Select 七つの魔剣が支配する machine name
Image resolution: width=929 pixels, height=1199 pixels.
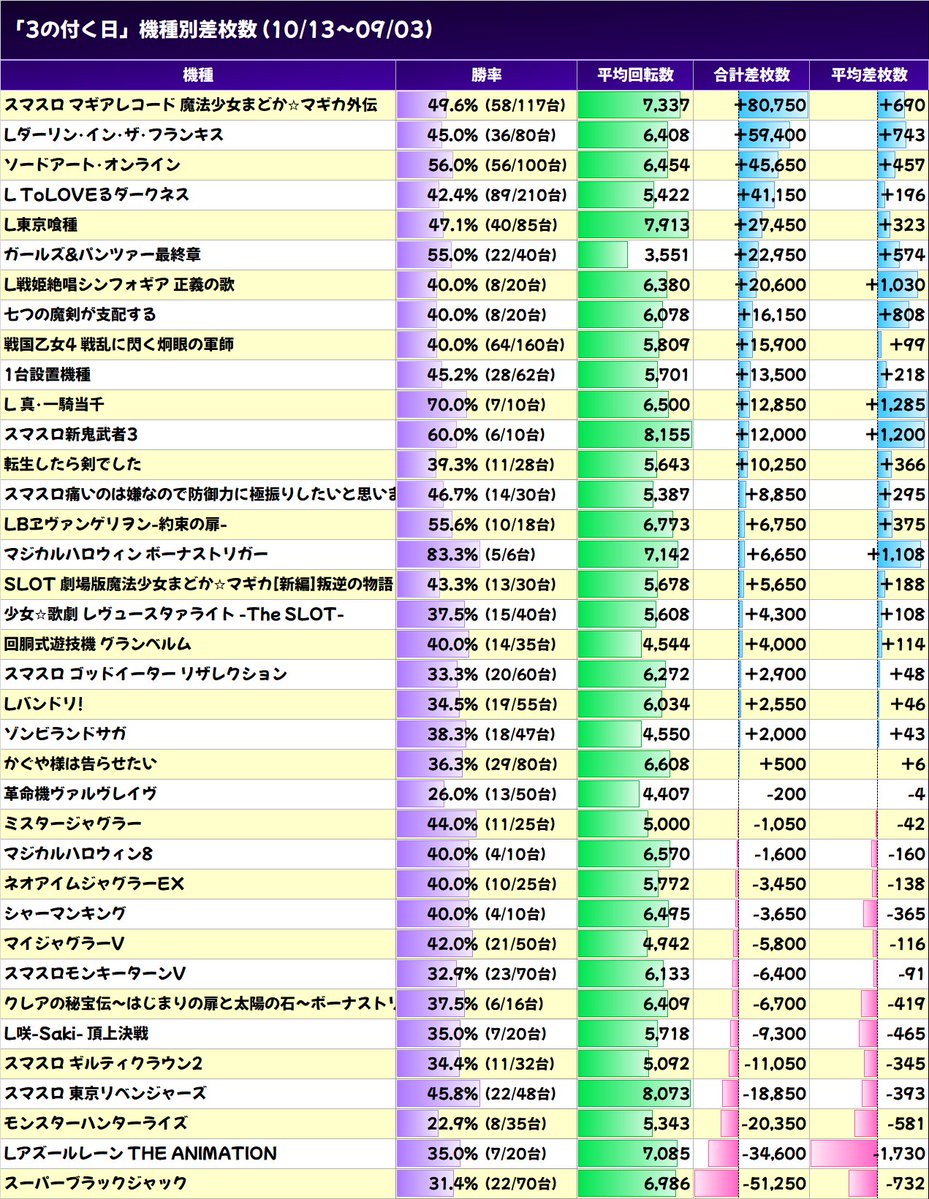click(x=80, y=314)
